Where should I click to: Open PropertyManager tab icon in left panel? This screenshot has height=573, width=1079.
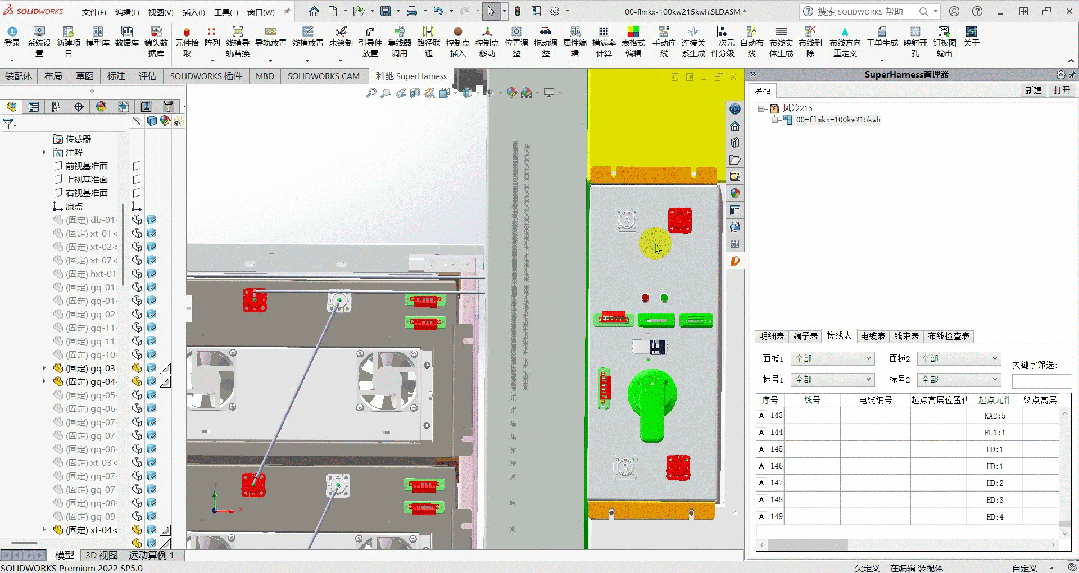click(x=34, y=107)
